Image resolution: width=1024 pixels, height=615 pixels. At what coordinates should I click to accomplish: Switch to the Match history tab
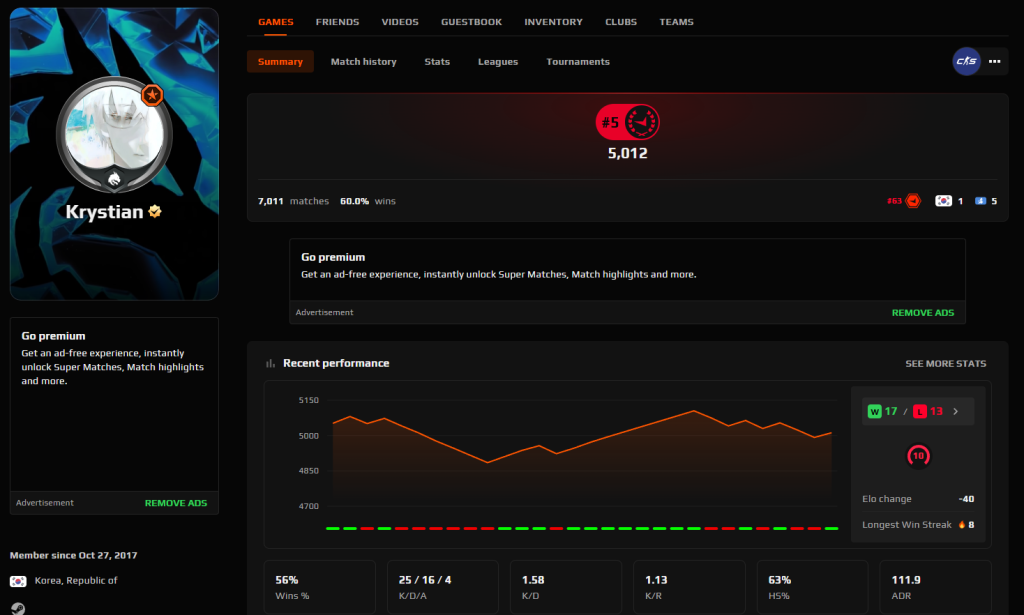364,61
